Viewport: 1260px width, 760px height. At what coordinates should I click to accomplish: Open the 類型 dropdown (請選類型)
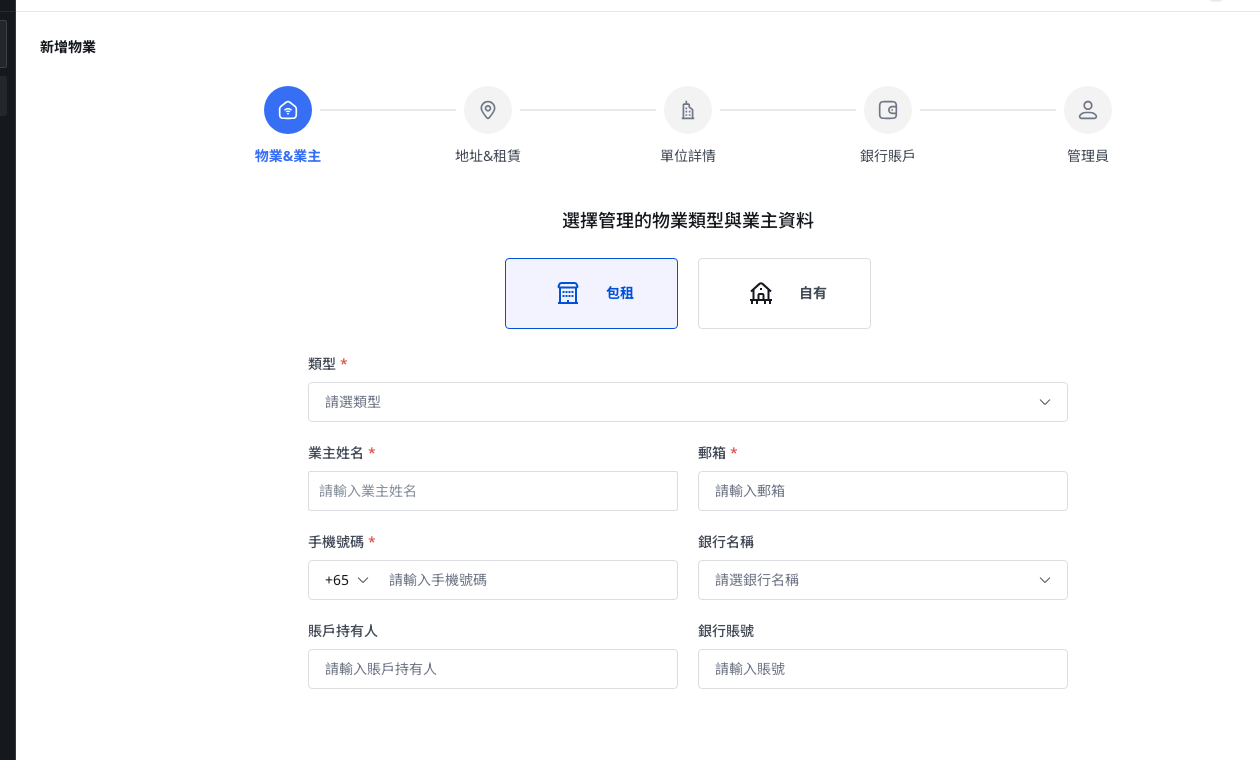coord(688,402)
